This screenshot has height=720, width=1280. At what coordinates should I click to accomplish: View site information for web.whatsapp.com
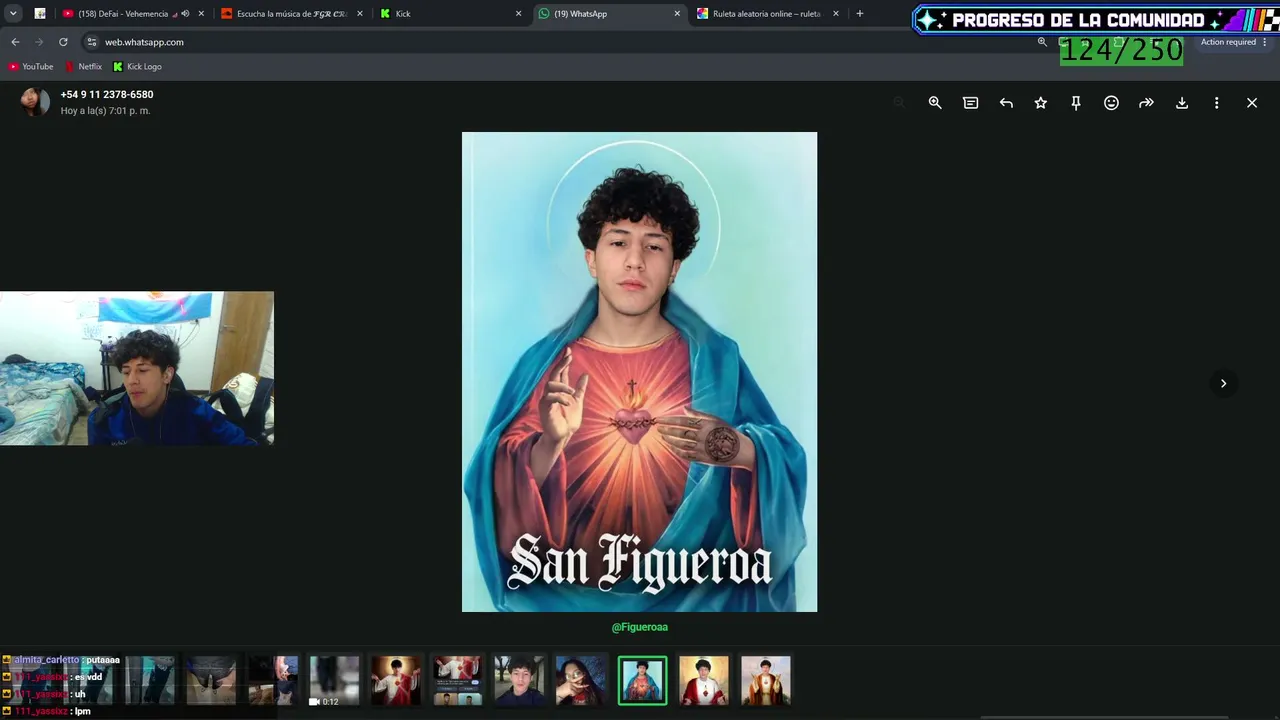tap(92, 42)
